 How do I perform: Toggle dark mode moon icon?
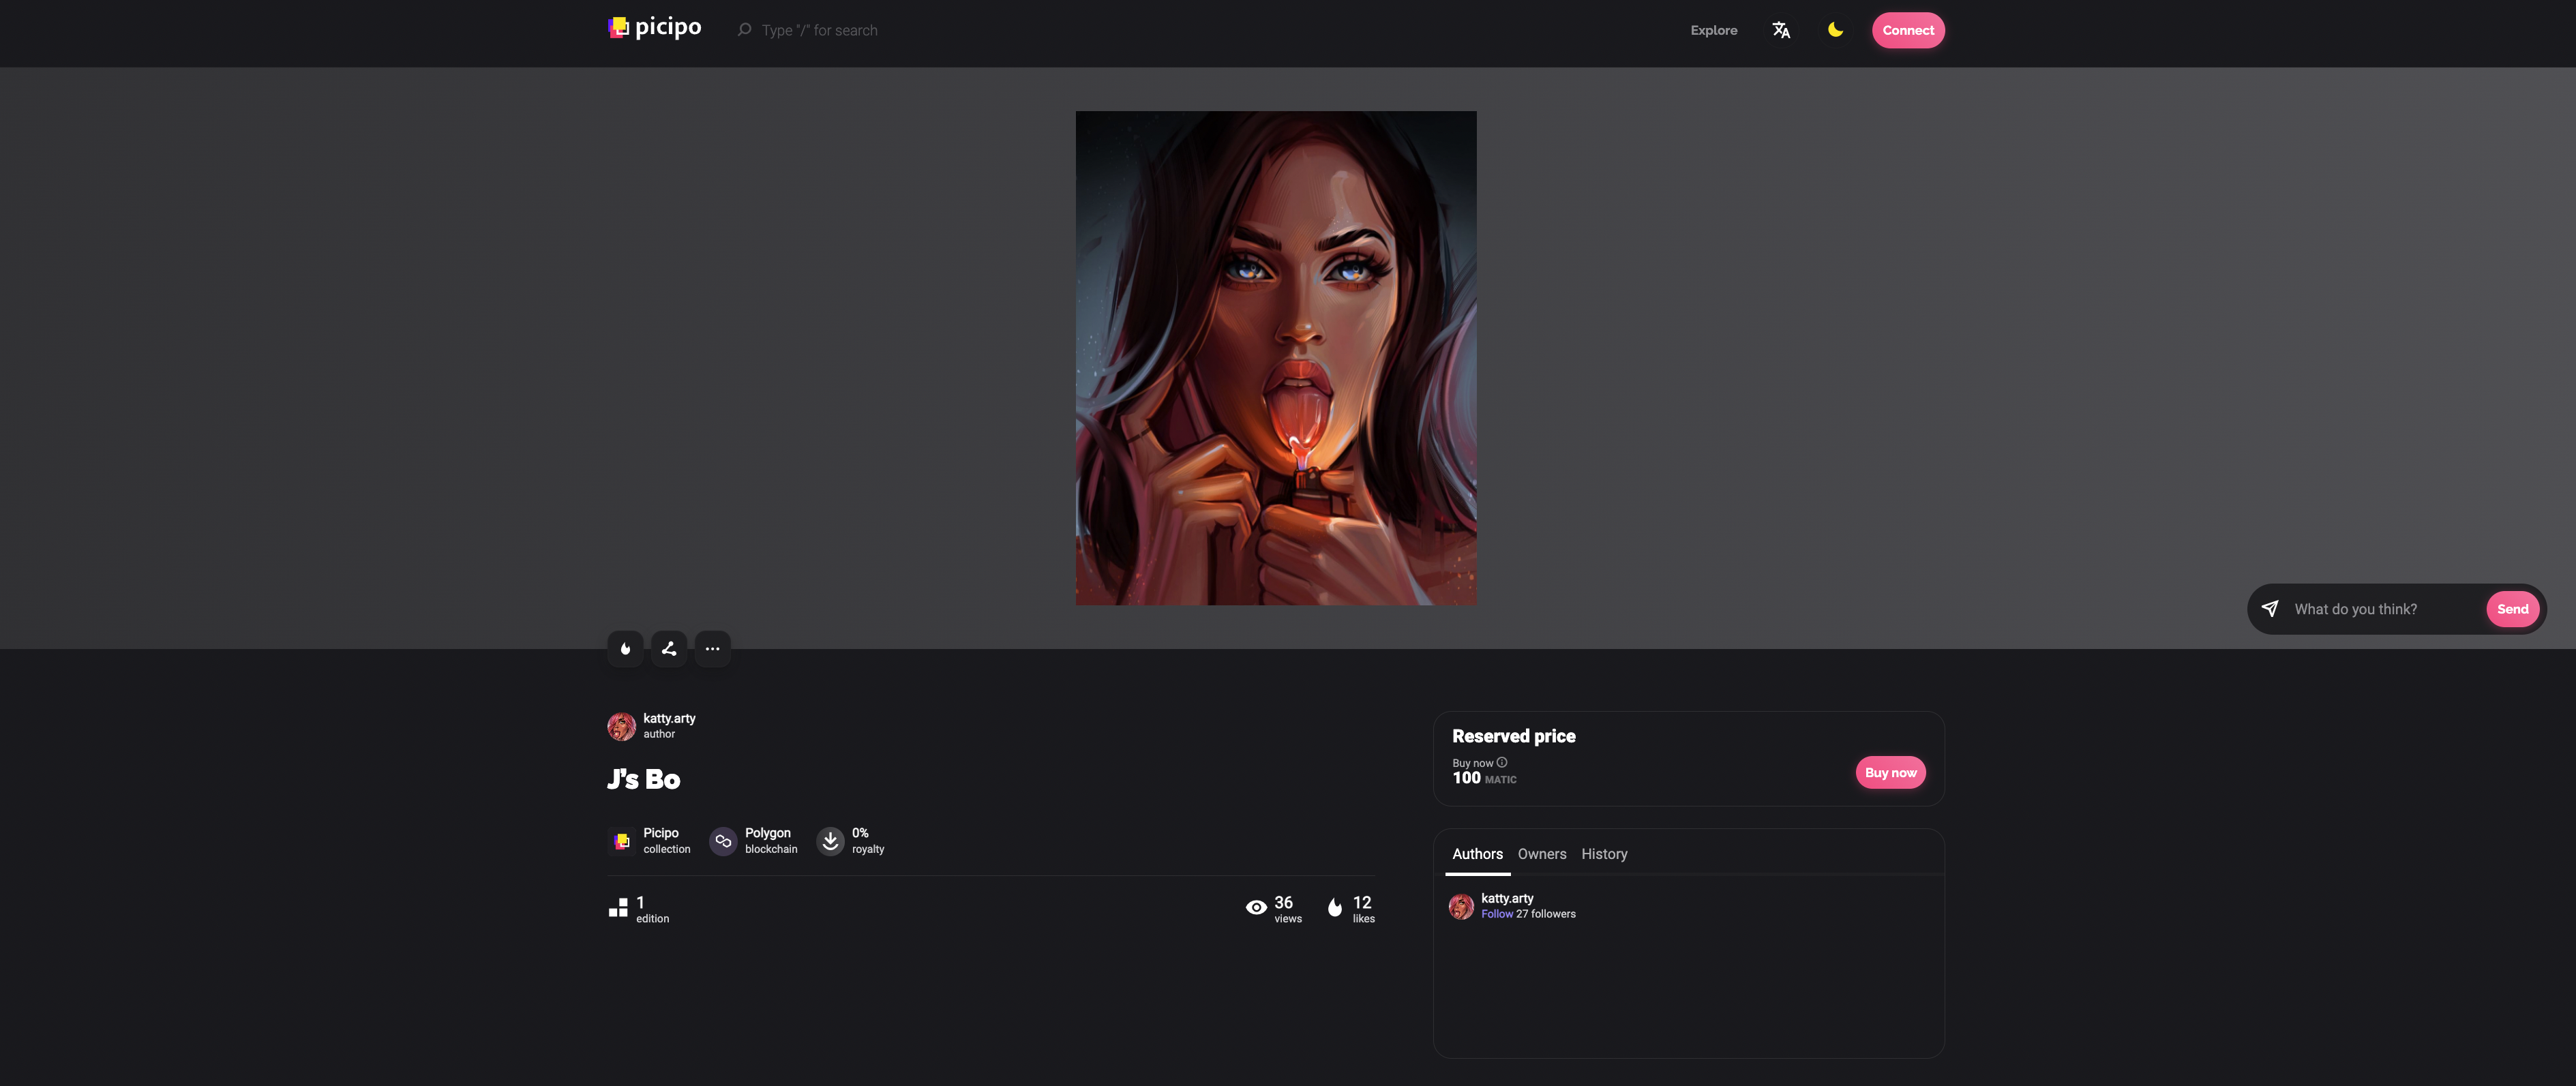click(1835, 30)
